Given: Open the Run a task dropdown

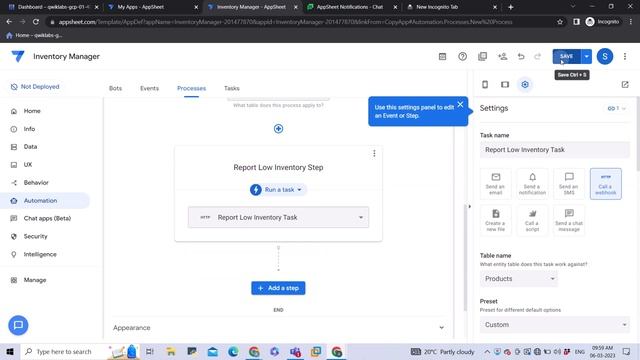Looking at the screenshot, I should (278, 190).
